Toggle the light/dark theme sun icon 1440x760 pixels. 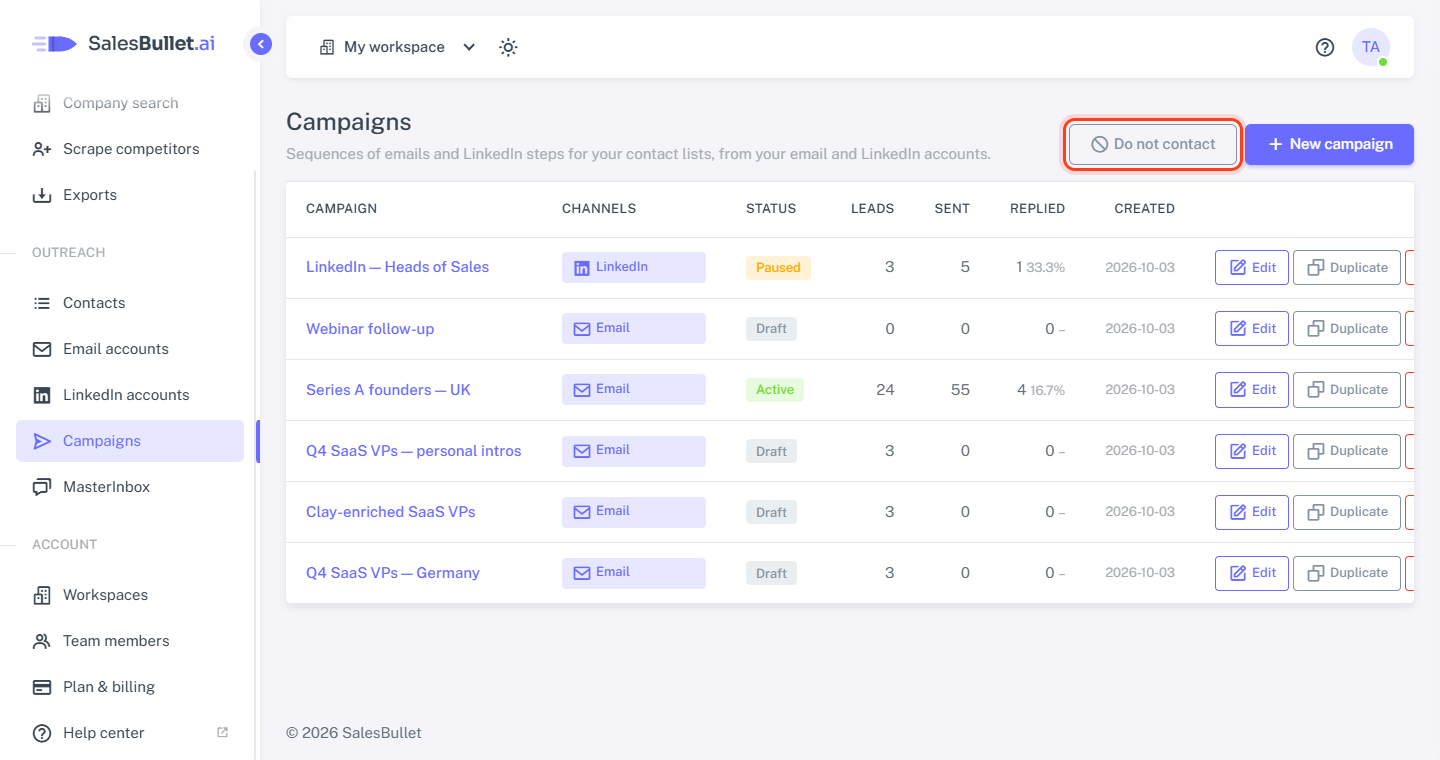coord(508,47)
